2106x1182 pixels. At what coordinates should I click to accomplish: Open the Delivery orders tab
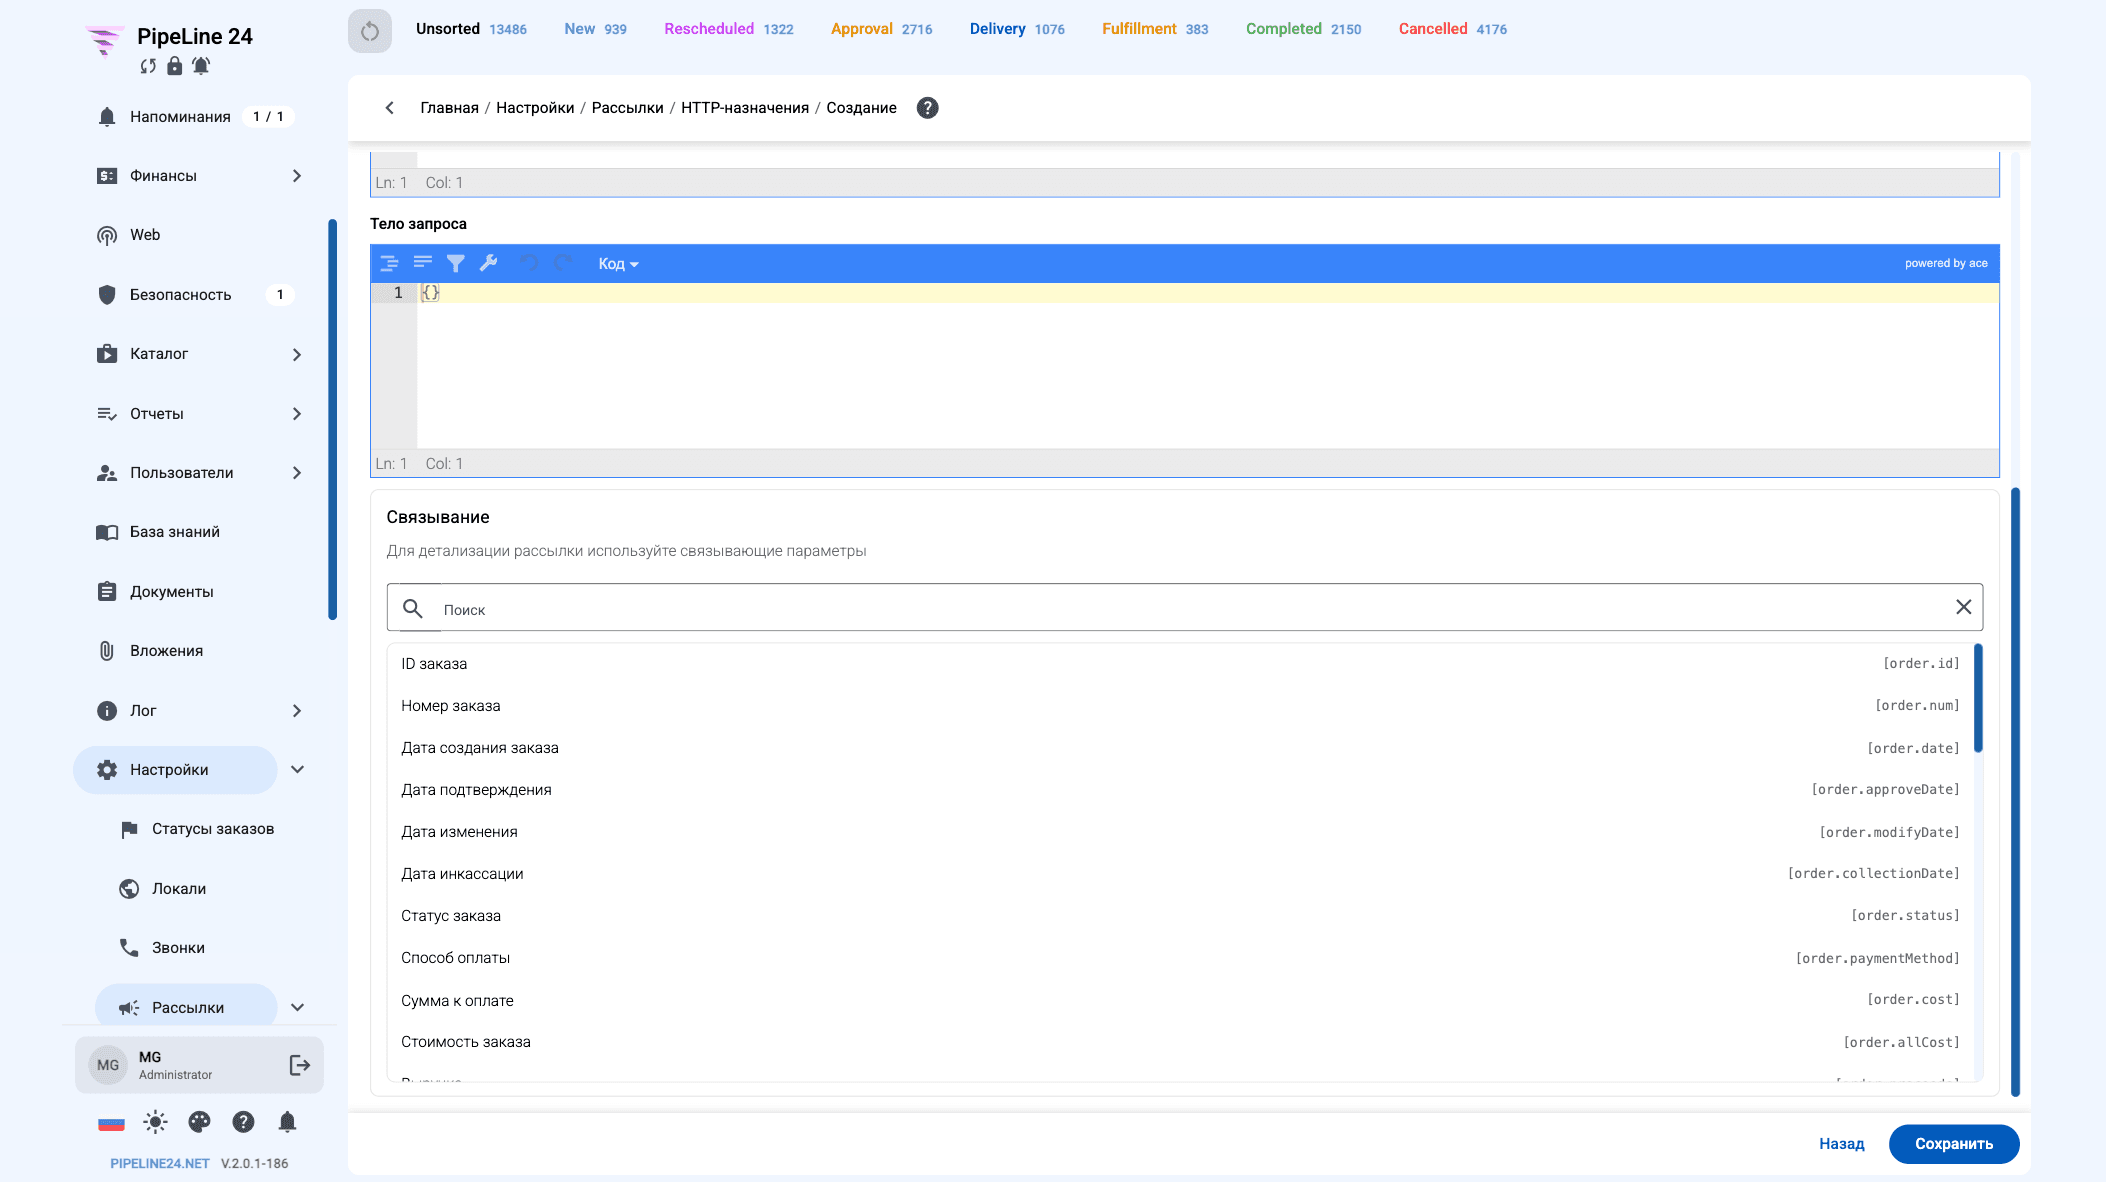[1017, 29]
